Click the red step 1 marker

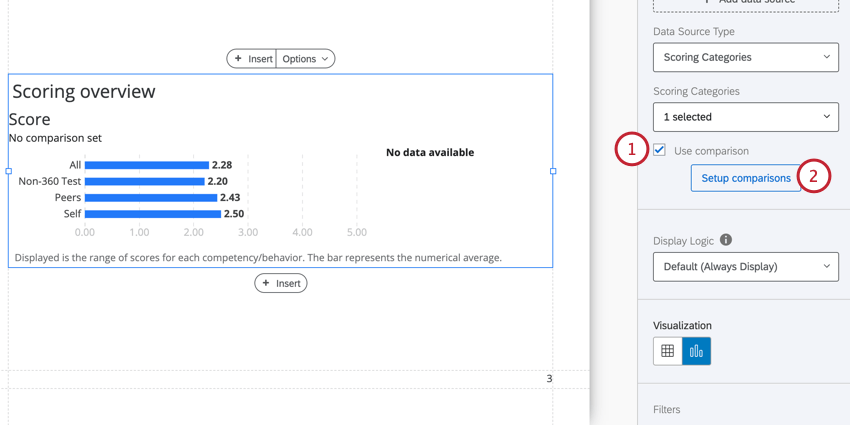pyautogui.click(x=631, y=150)
